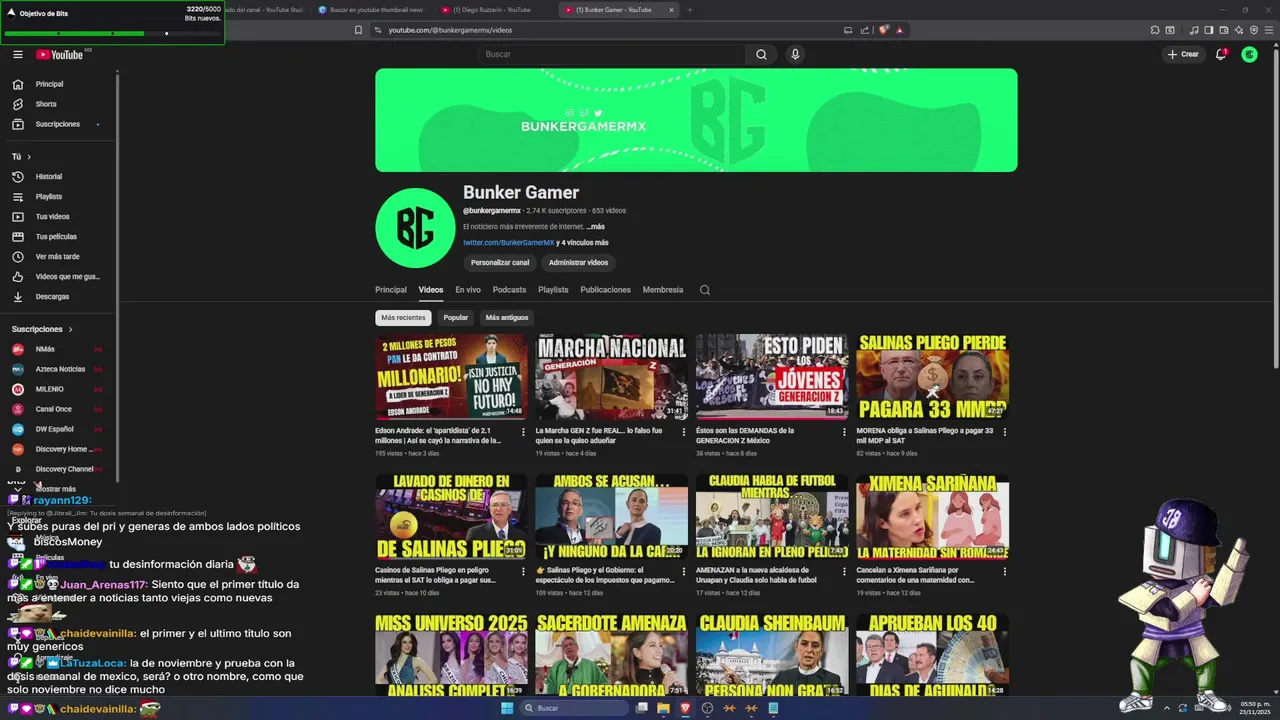
Task: Open the notifications bell
Action: coord(1221,54)
